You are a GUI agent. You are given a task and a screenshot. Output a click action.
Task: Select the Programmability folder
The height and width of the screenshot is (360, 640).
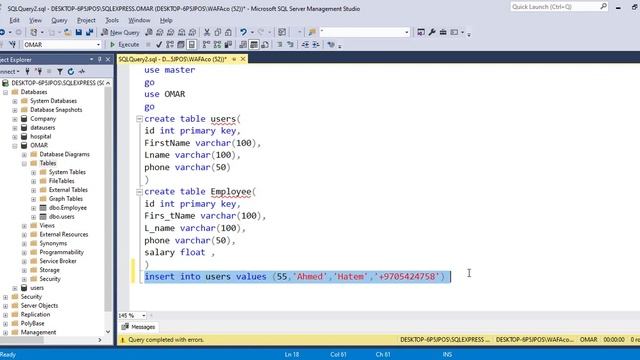pos(61,252)
